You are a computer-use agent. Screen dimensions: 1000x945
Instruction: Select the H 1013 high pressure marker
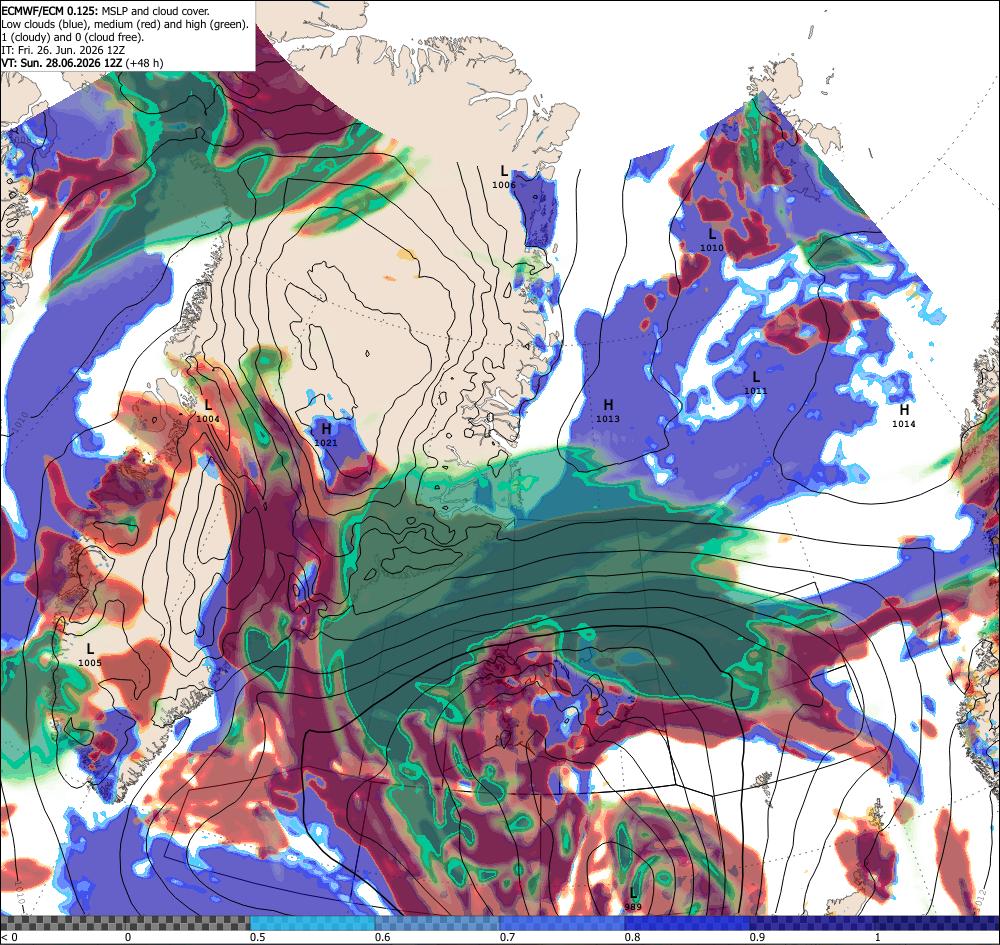608,411
